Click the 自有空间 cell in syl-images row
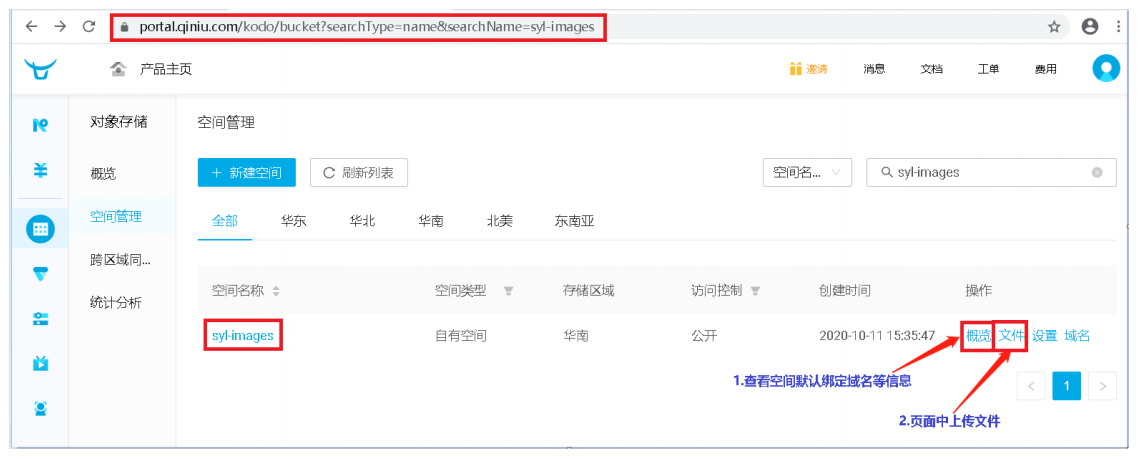 (x=460, y=336)
